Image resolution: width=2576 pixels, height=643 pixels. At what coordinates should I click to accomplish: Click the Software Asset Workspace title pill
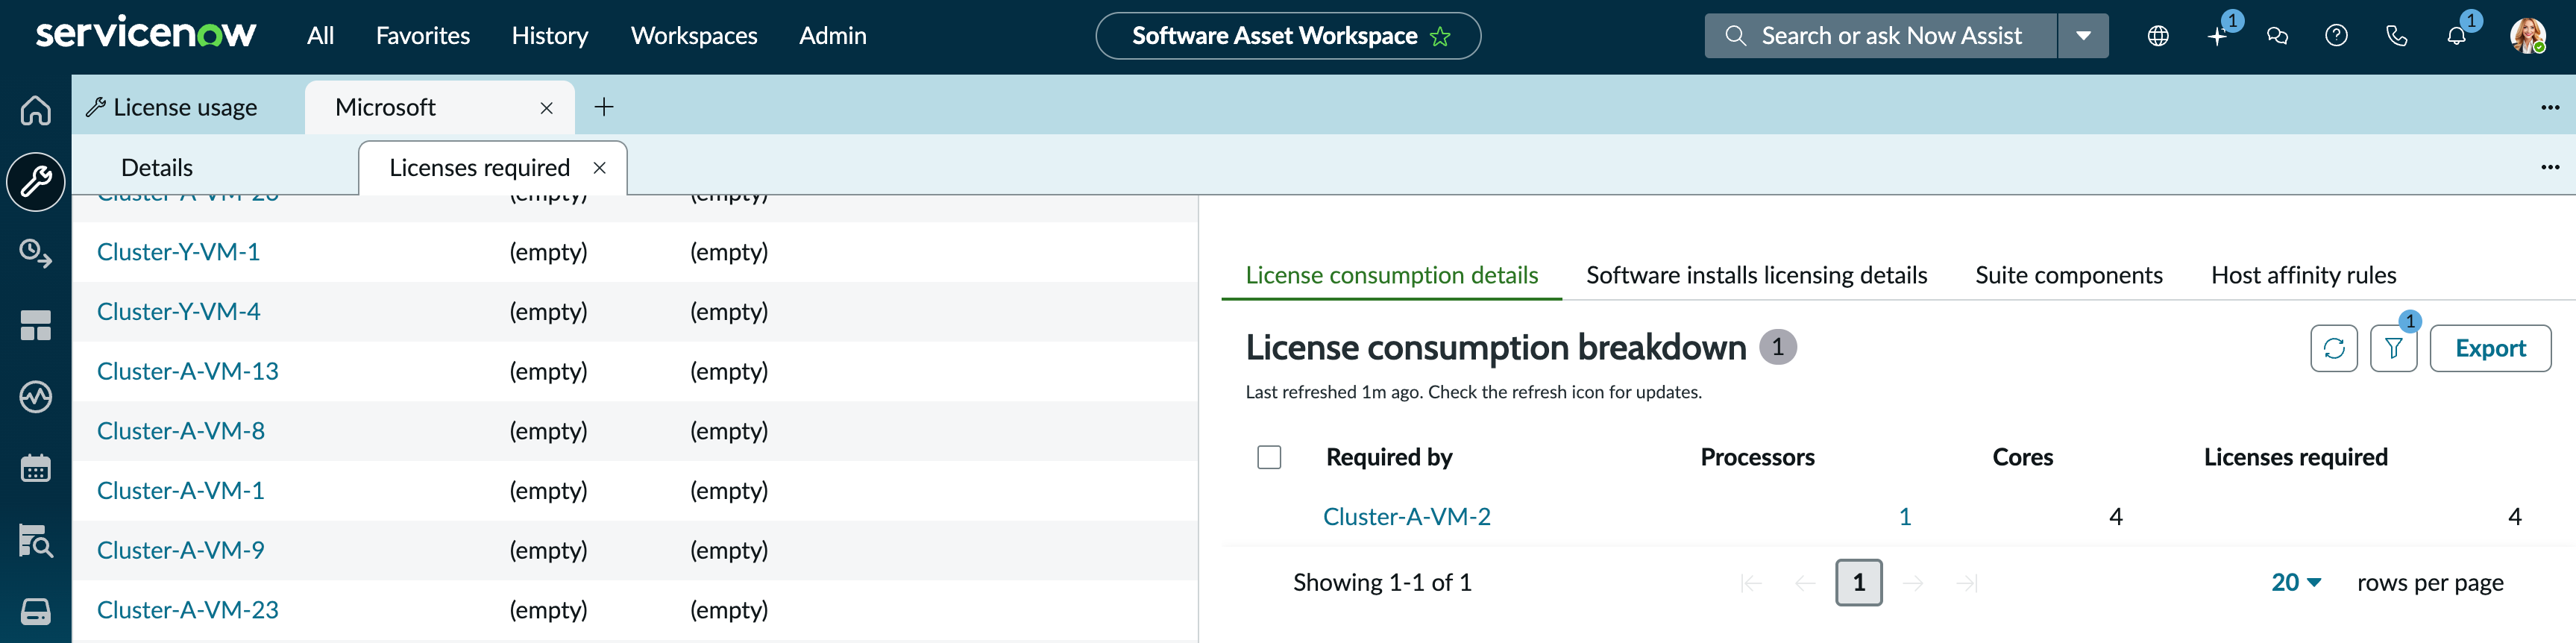[1288, 36]
